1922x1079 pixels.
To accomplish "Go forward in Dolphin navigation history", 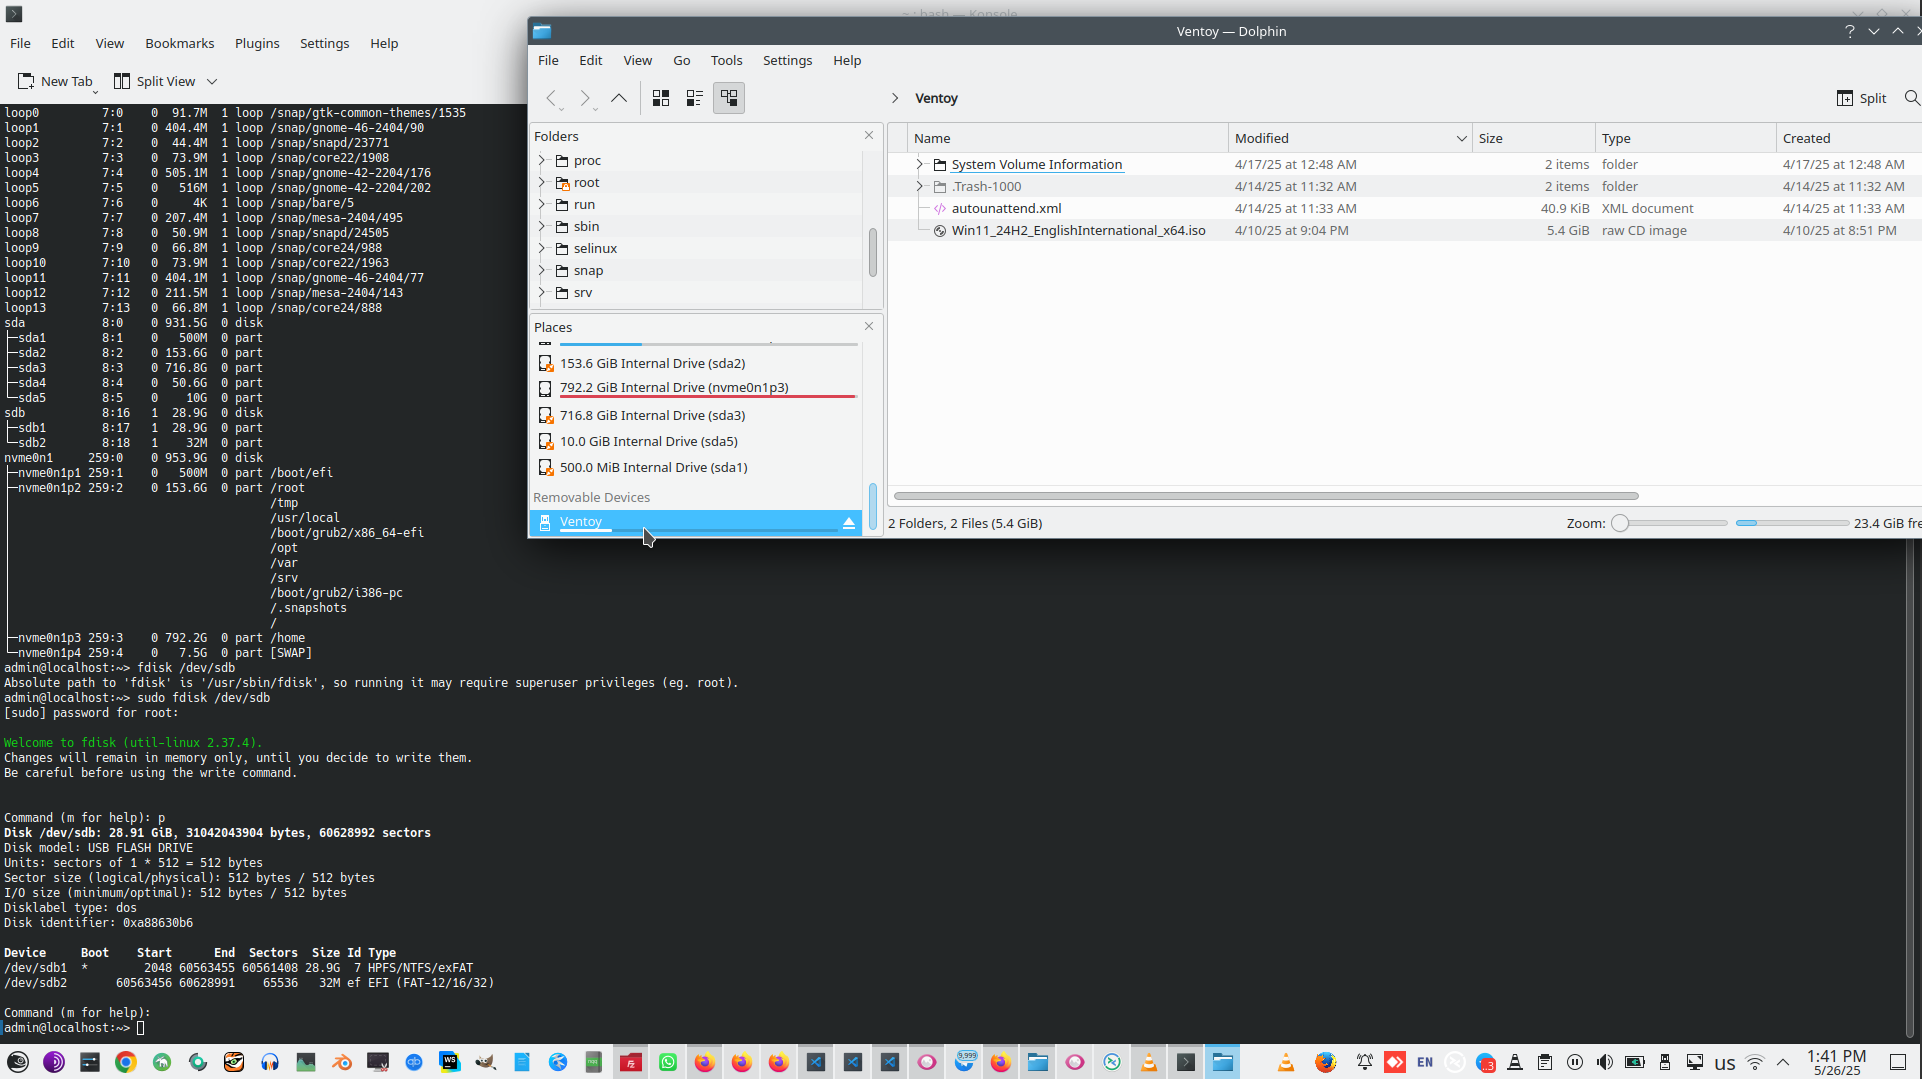I will coord(585,98).
